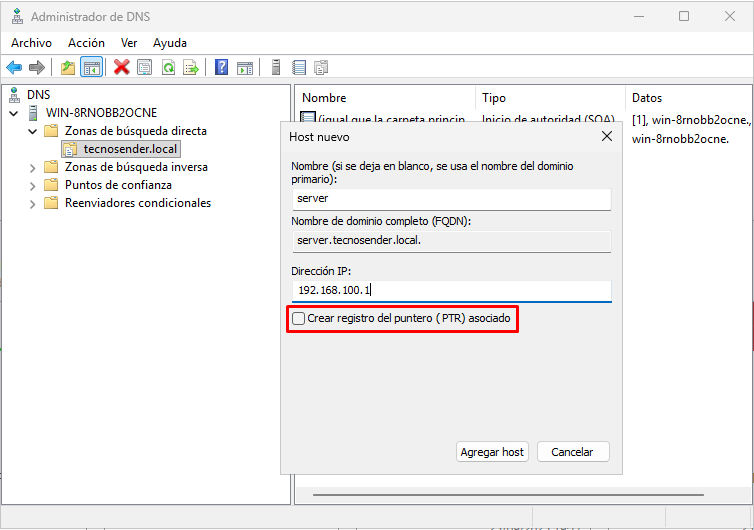Collapse the WIN-8RNOBB2OCNE server node

click(x=13, y=113)
